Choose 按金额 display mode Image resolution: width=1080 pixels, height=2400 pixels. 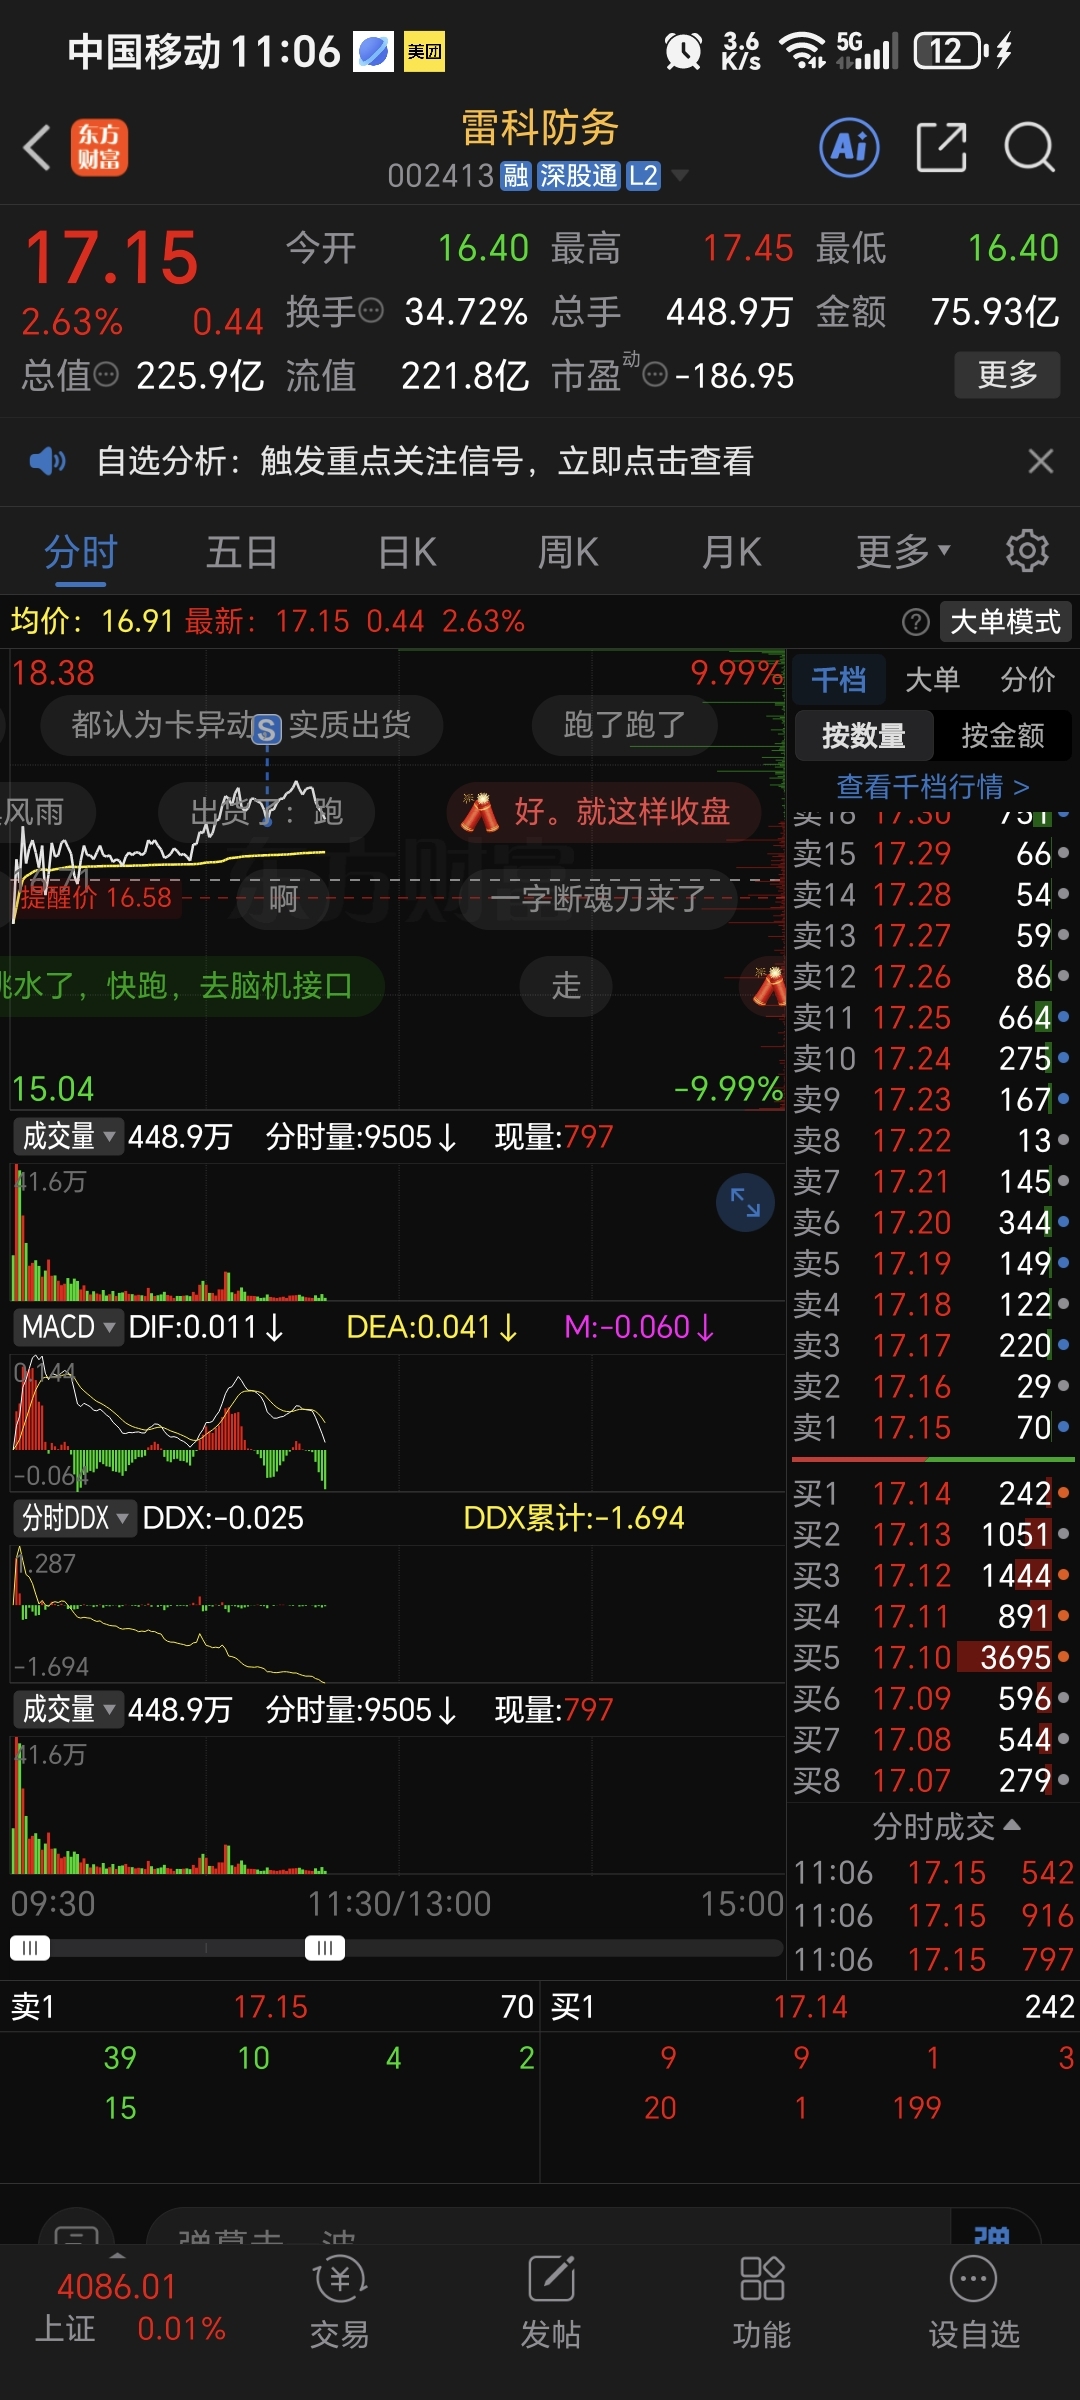[x=1003, y=736]
